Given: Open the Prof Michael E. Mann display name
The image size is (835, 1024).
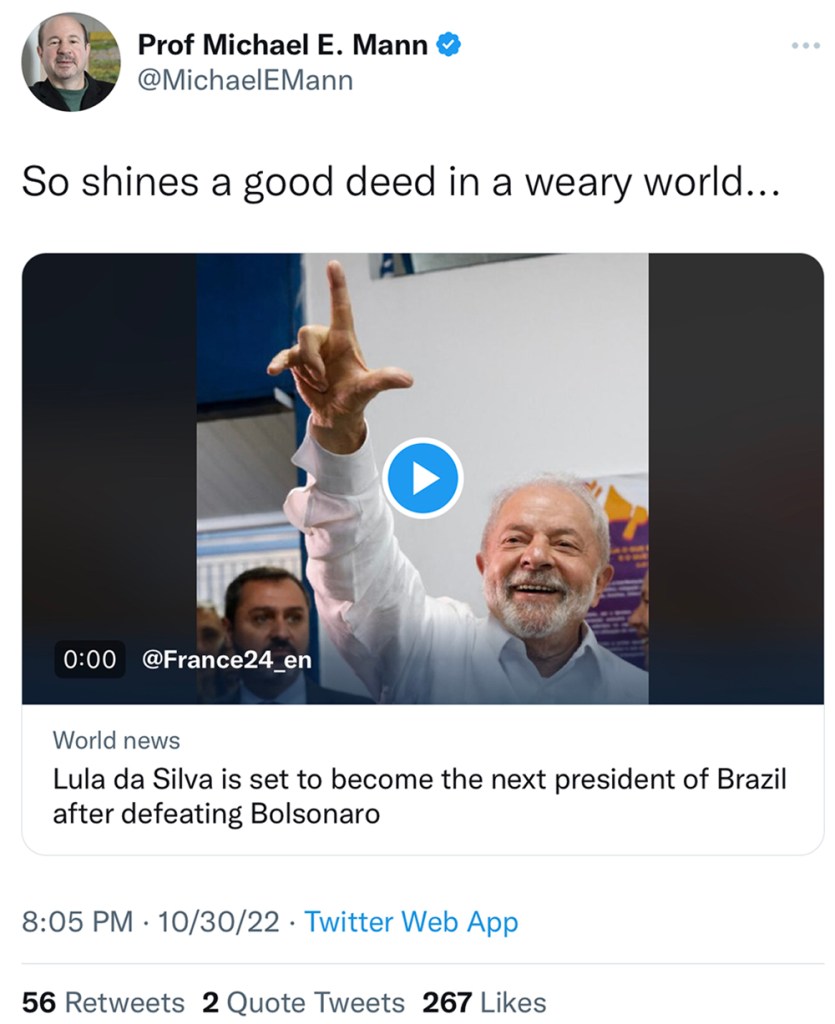Looking at the screenshot, I should (282, 44).
